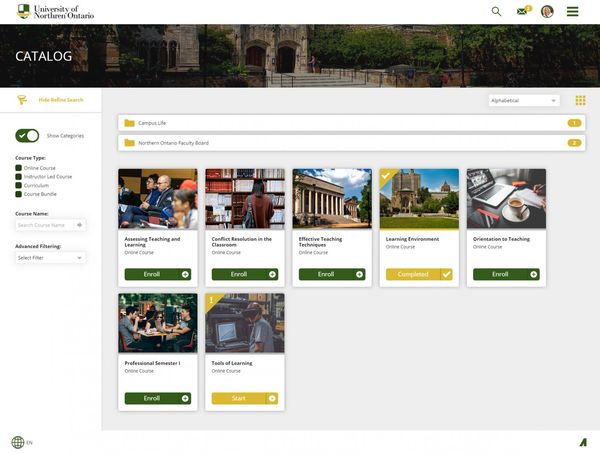600x454 pixels.
Task: Click Effective Teaching Techniques course title
Action: pos(320,242)
